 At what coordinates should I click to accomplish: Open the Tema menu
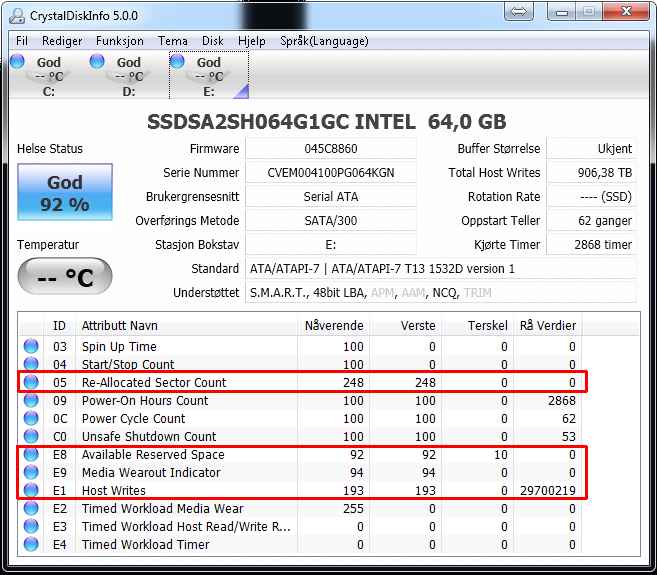coord(173,41)
